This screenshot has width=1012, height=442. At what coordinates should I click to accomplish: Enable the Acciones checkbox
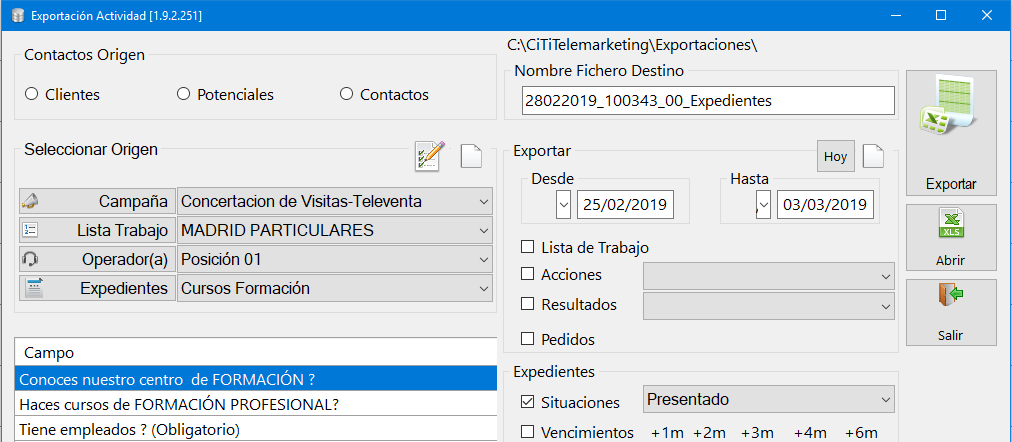coord(527,274)
